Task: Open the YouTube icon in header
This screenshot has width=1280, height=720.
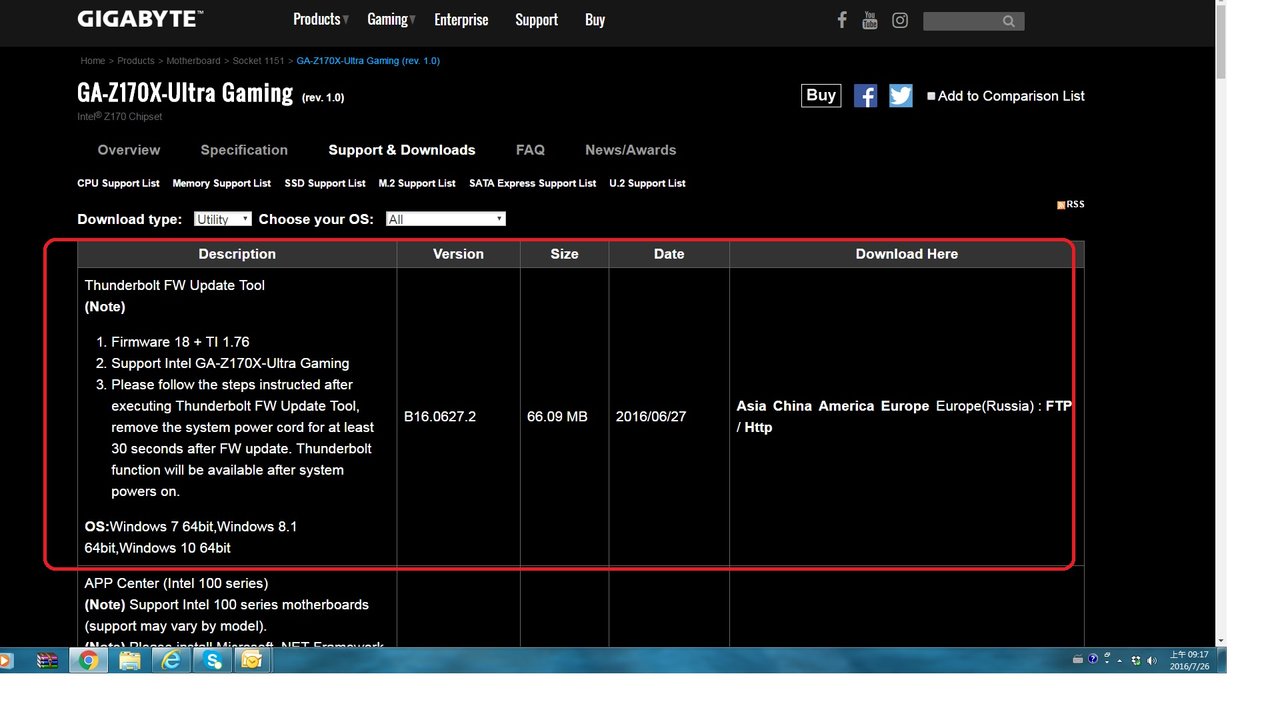Action: click(870, 20)
